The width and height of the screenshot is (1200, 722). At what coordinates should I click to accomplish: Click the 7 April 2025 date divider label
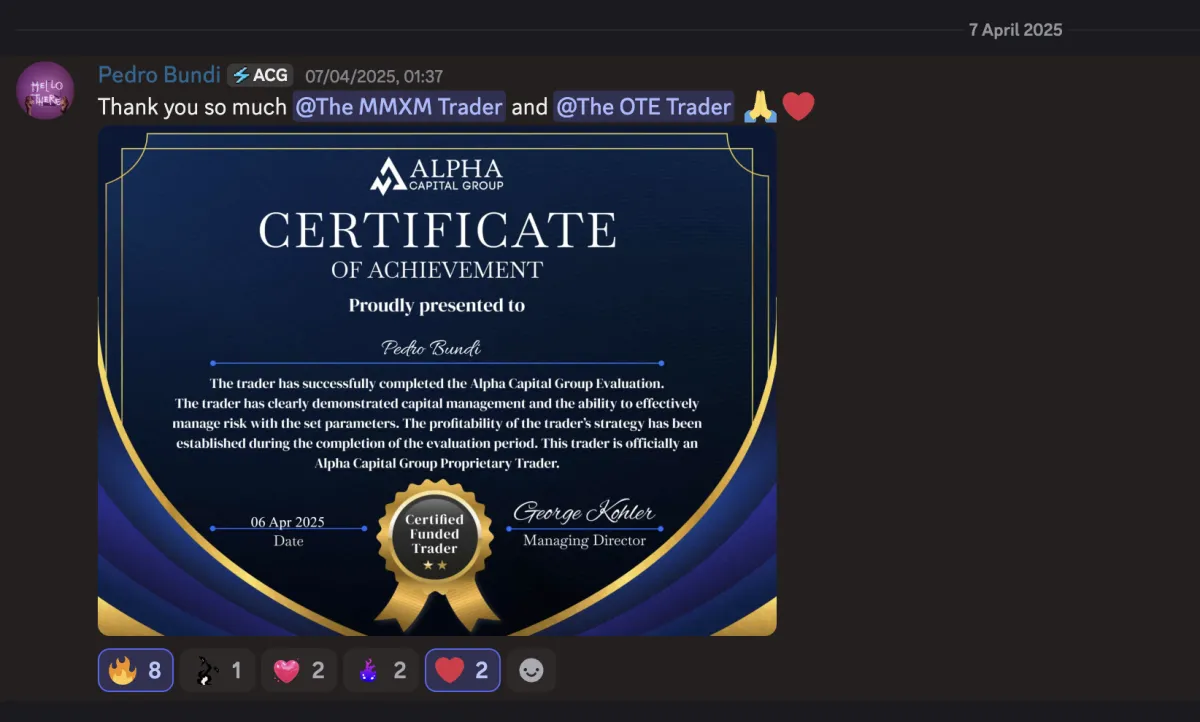click(x=1015, y=30)
